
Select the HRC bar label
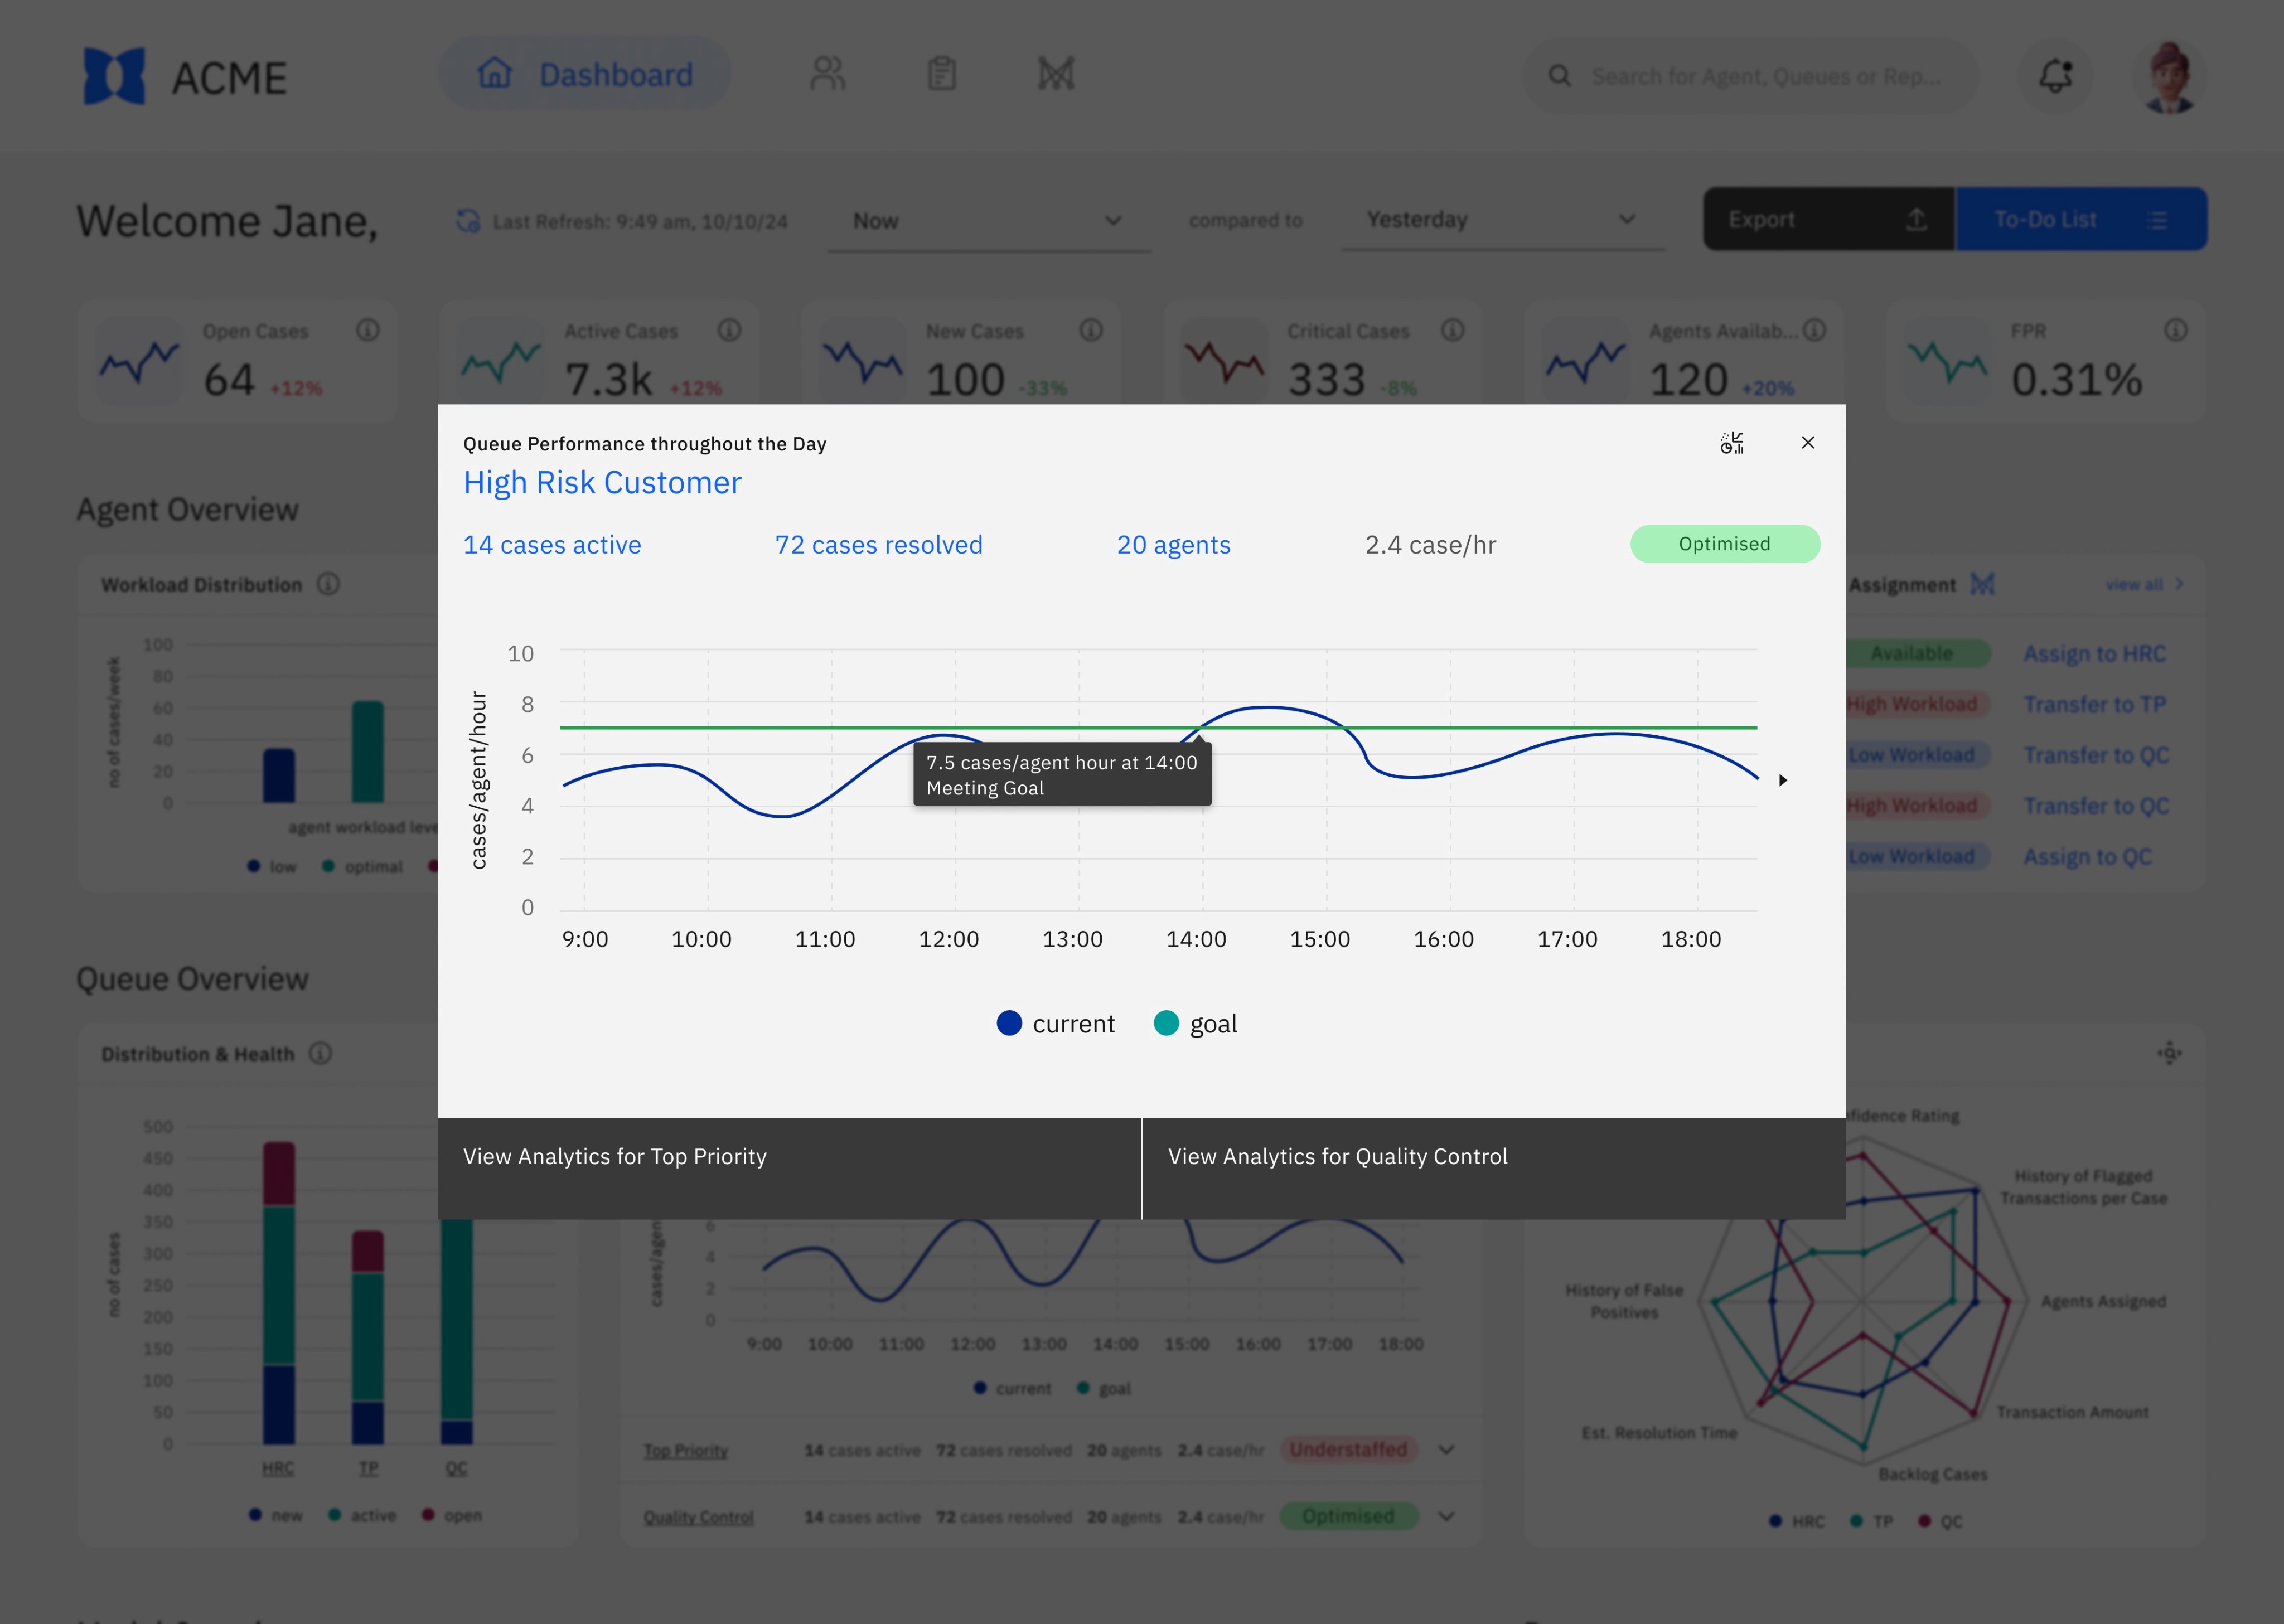(278, 1468)
